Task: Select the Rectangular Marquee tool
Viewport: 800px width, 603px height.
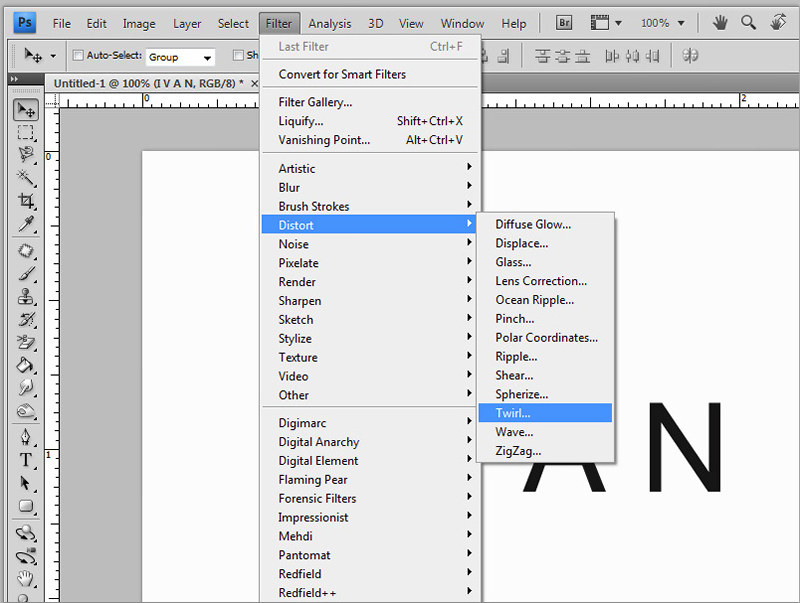Action: pyautogui.click(x=26, y=132)
